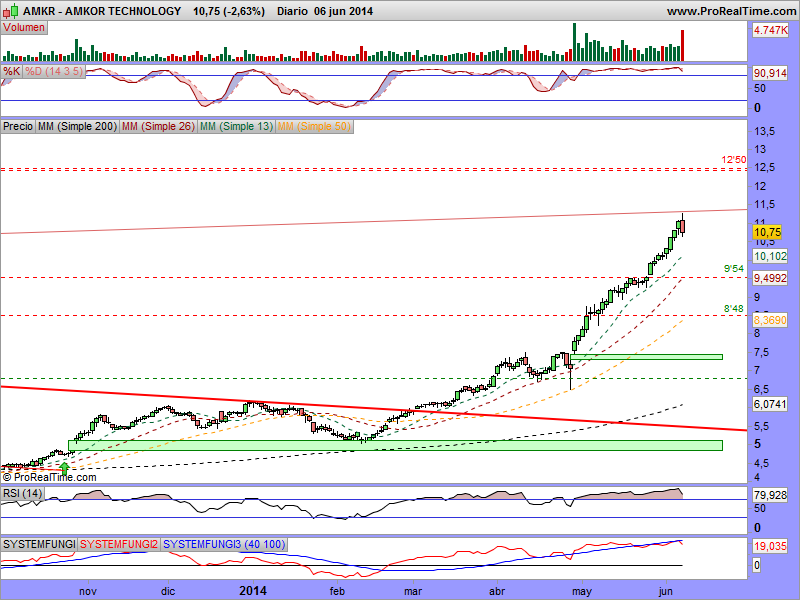Select the MM (Simple 50) moving average label
The image size is (800, 600).
click(314, 126)
